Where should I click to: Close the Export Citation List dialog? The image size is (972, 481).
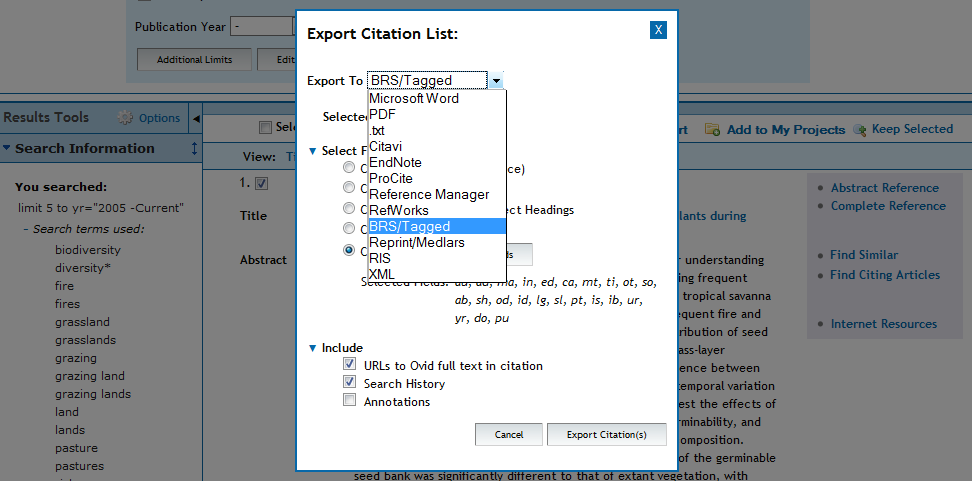pos(658,29)
